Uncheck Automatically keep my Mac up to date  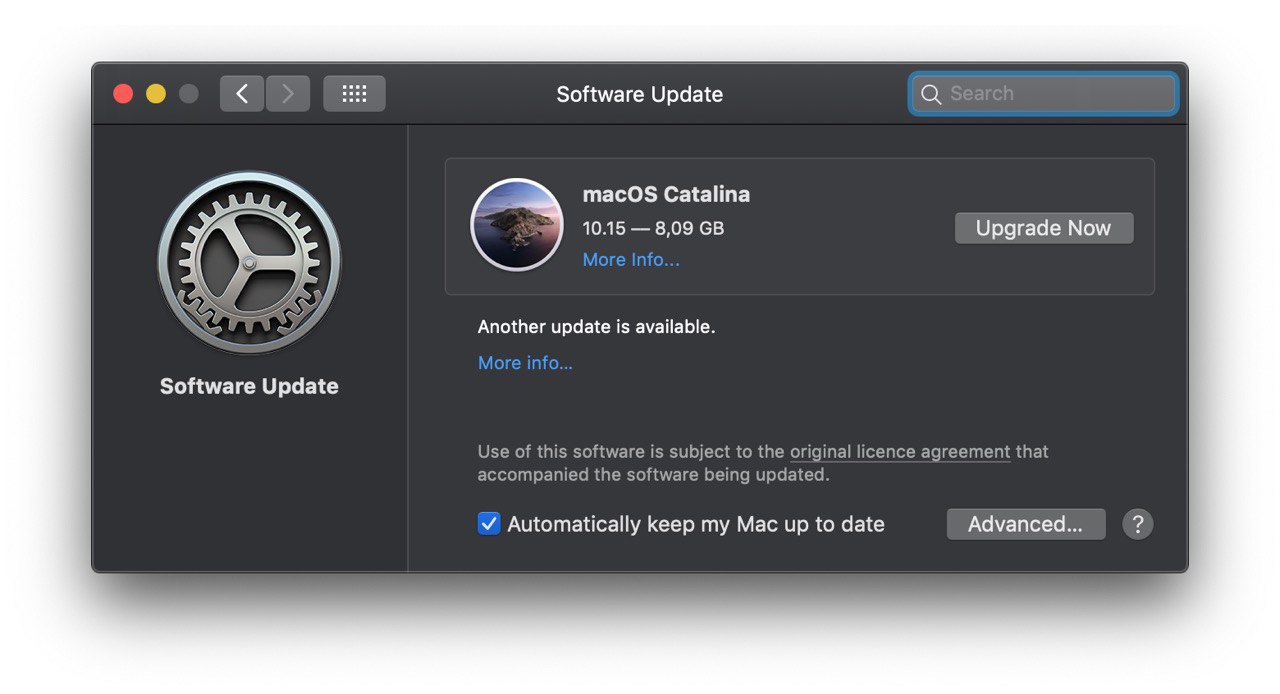coord(489,524)
